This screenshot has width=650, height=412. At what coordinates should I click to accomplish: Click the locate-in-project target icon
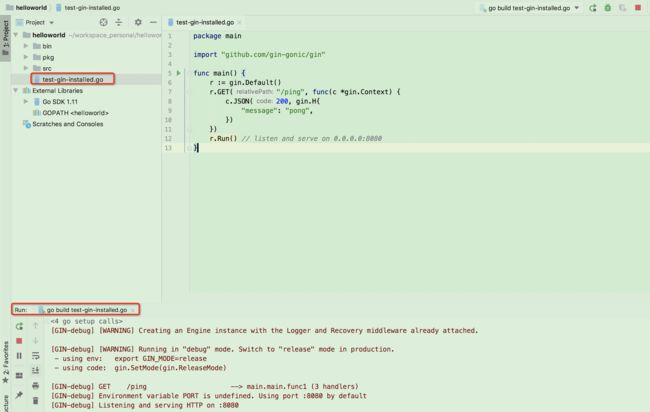[x=104, y=22]
